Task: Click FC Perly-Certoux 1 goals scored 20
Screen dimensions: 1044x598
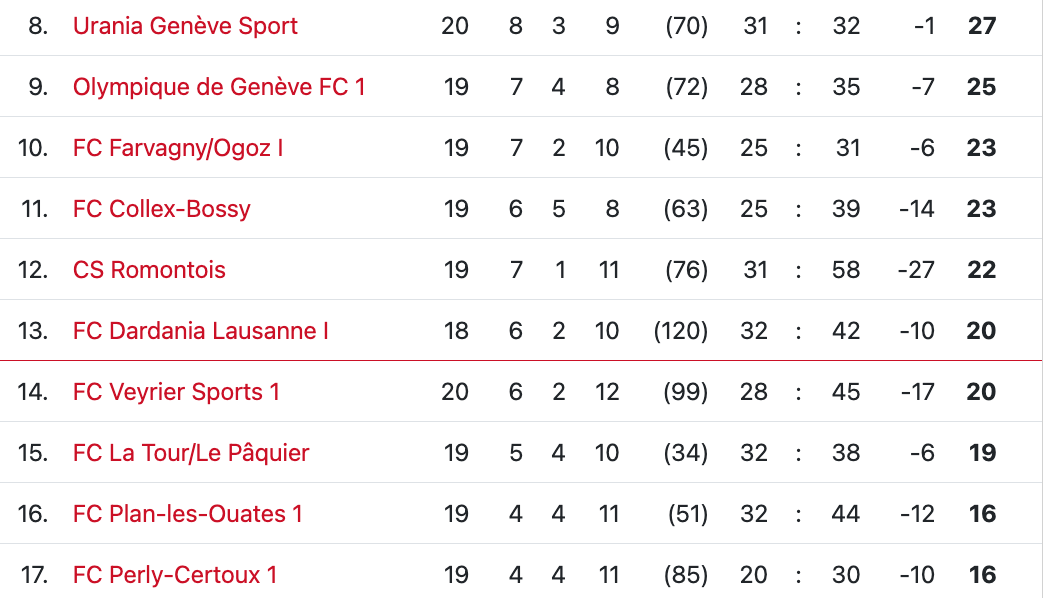Action: [754, 575]
